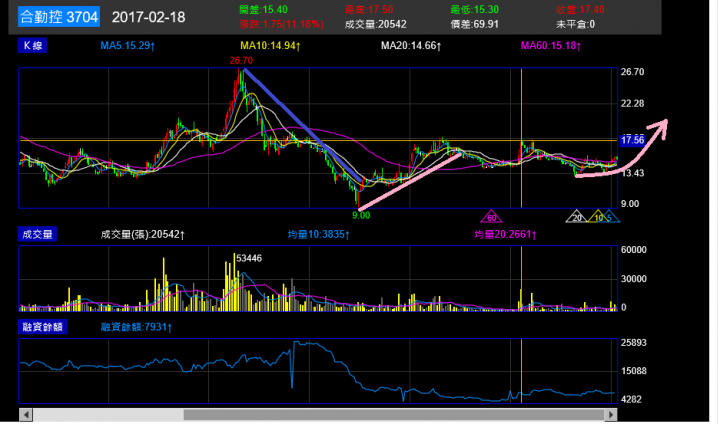Screen dimensions: 720x424
Task: Click the 最高:17.50 header value
Action: pyautogui.click(x=369, y=9)
